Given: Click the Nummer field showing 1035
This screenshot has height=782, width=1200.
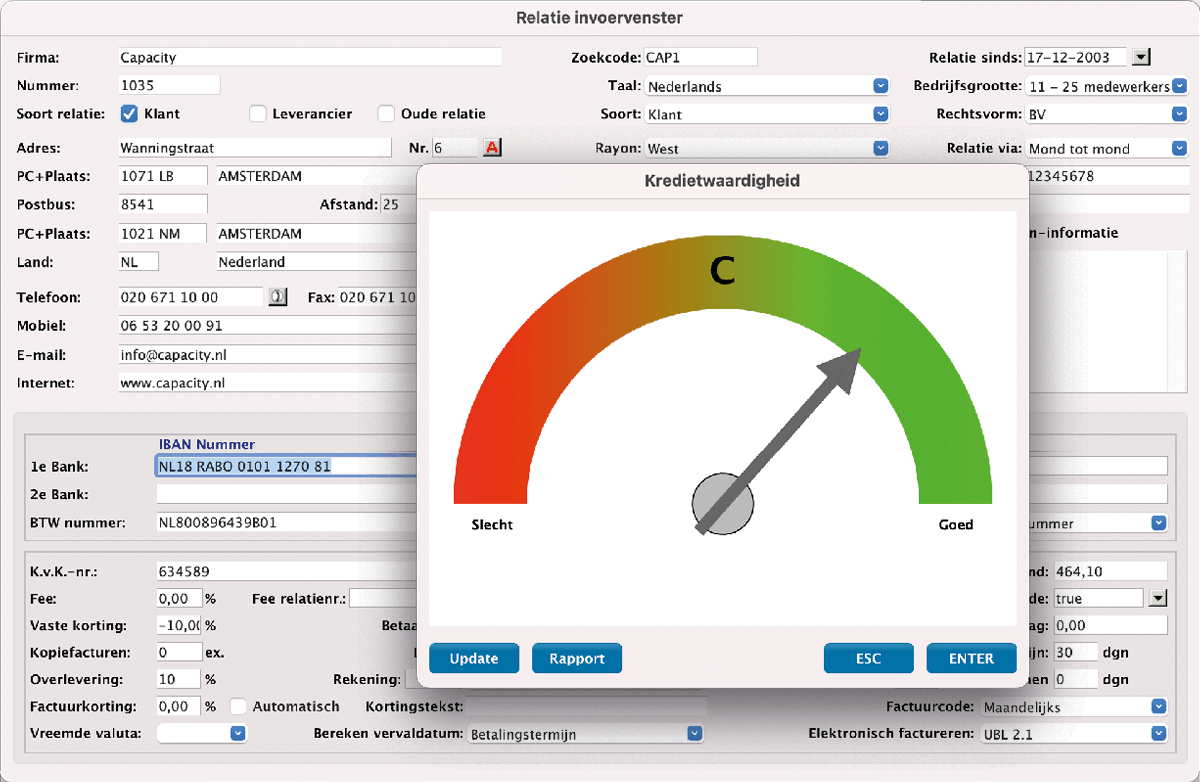Looking at the screenshot, I should pyautogui.click(x=169, y=85).
